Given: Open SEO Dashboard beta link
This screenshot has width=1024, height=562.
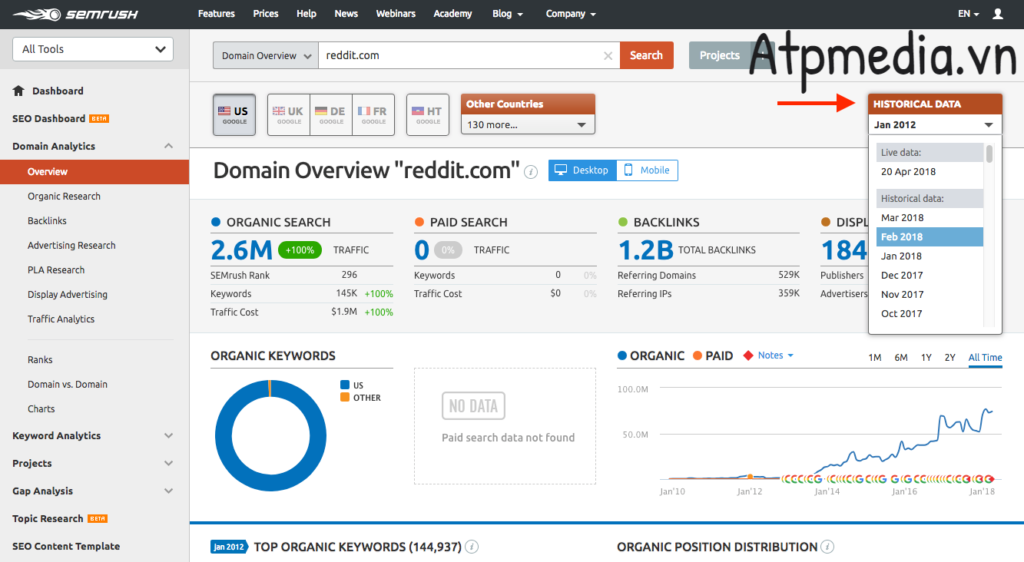Looking at the screenshot, I should tap(60, 119).
